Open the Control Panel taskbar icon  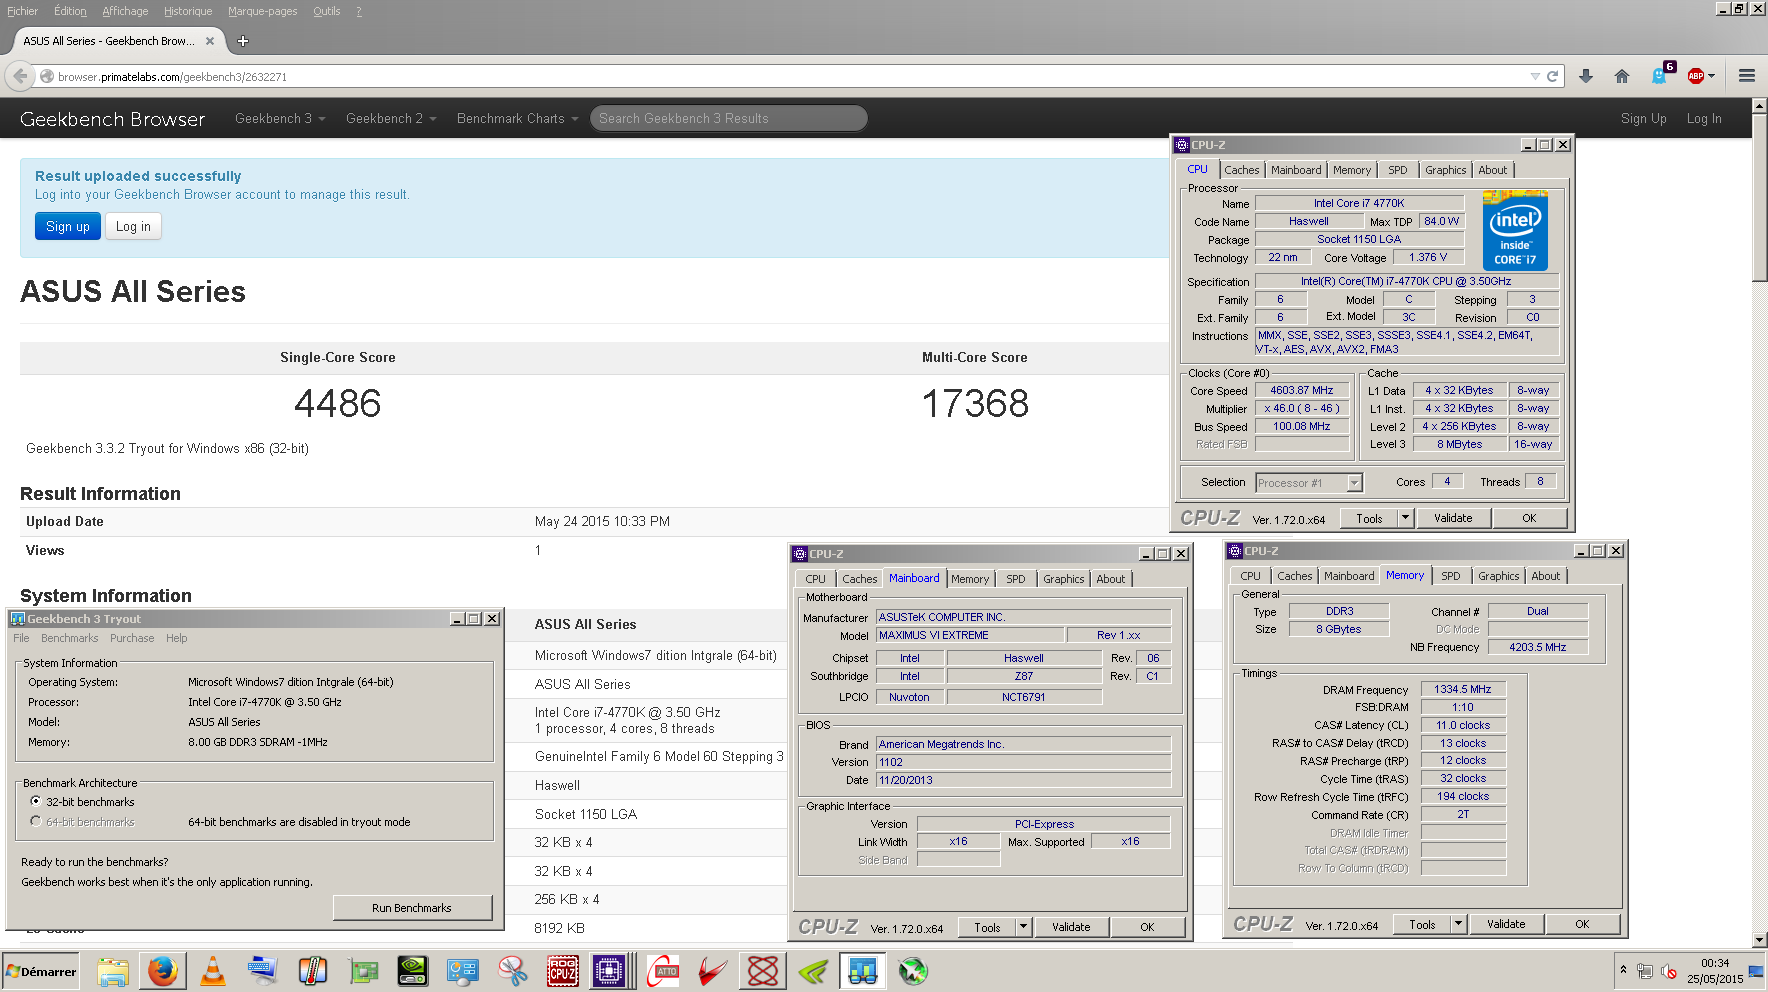click(463, 971)
